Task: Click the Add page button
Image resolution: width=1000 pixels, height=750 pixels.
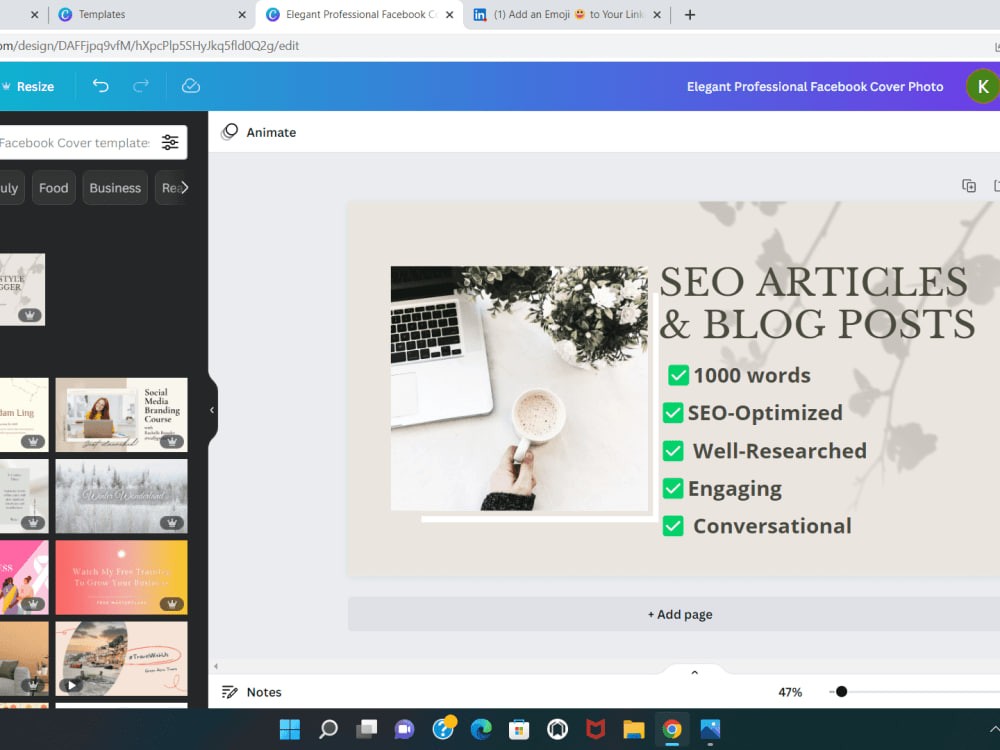Action: (x=679, y=614)
